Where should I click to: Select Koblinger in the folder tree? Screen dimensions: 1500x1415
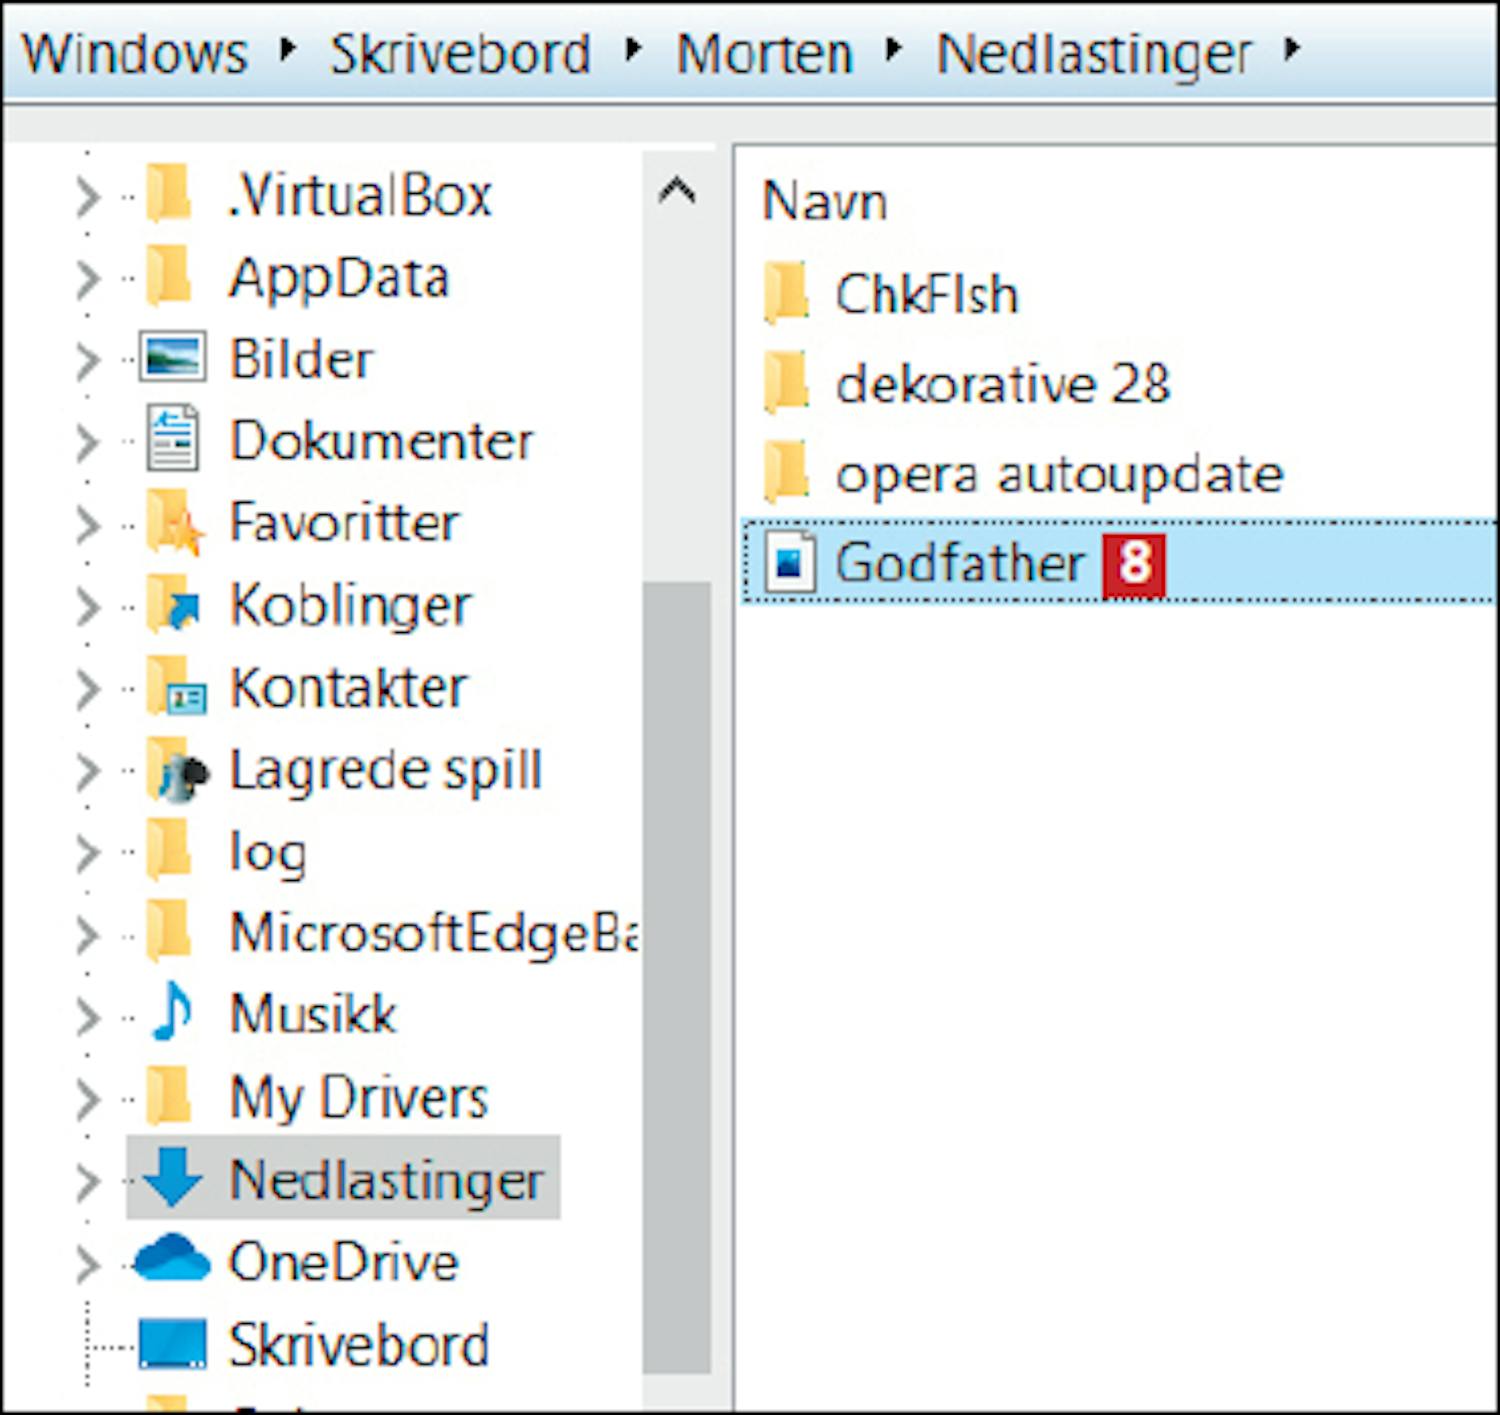click(350, 605)
